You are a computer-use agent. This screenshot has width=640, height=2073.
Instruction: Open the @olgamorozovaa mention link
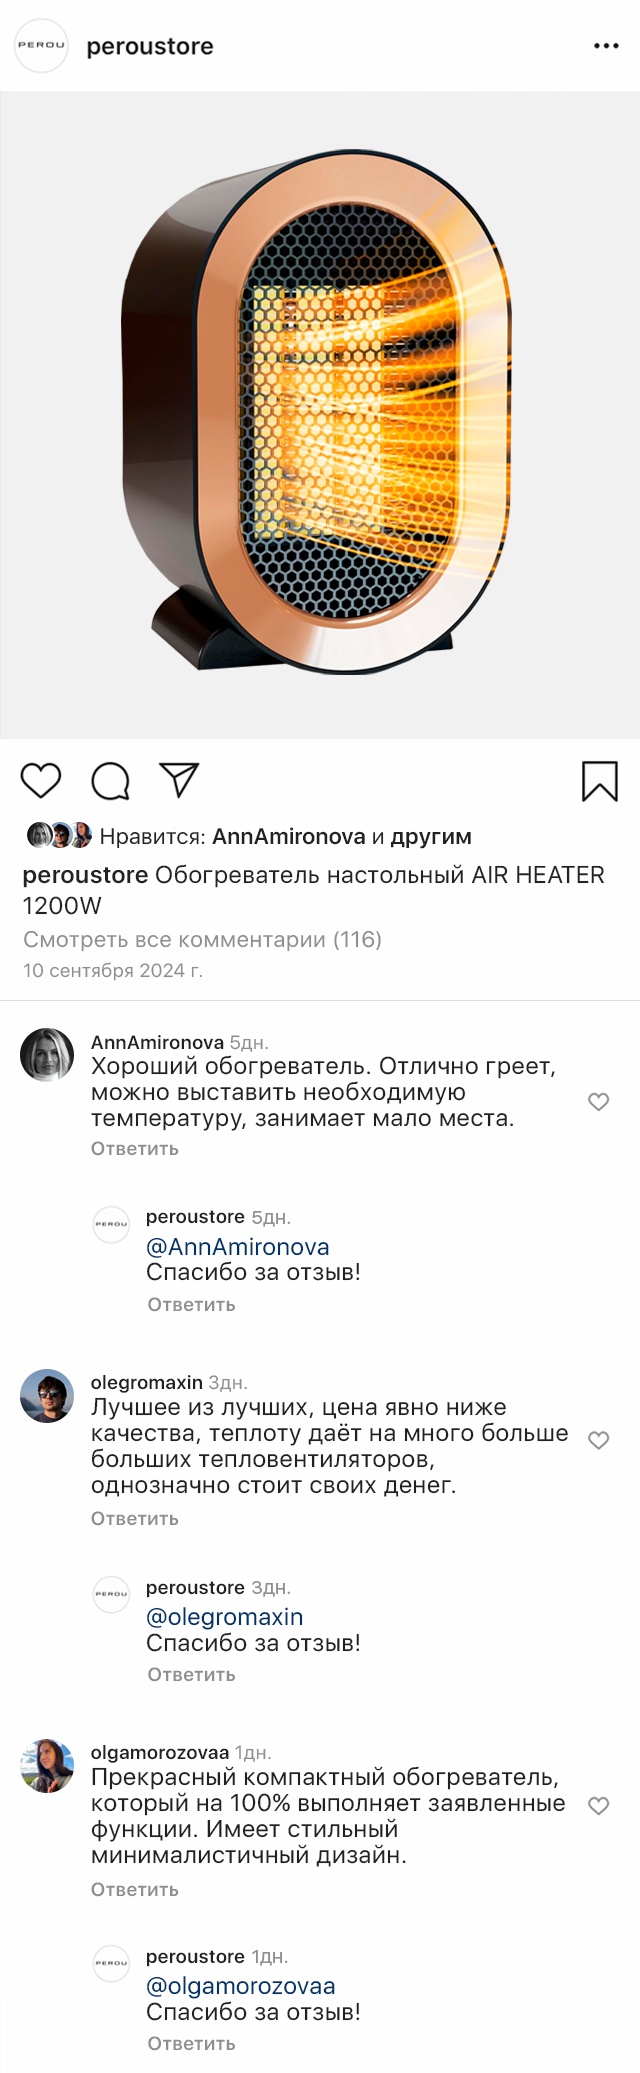[x=241, y=1986]
